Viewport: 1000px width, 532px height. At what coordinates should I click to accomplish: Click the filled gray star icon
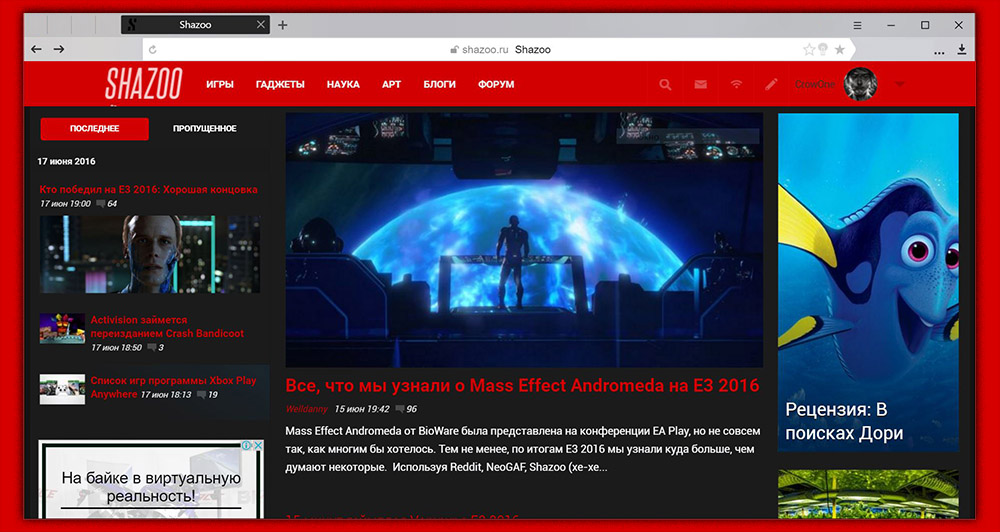(840, 49)
